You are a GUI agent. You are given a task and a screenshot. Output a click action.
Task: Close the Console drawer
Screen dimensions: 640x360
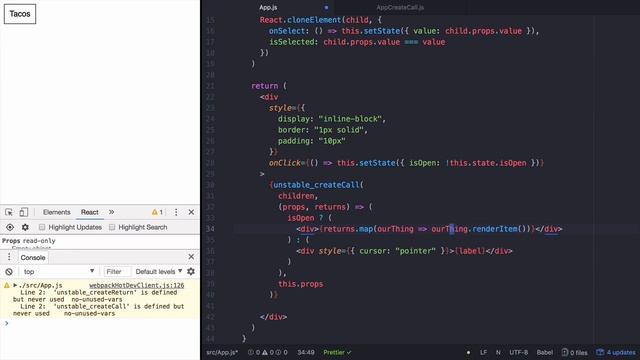pyautogui.click(x=191, y=257)
